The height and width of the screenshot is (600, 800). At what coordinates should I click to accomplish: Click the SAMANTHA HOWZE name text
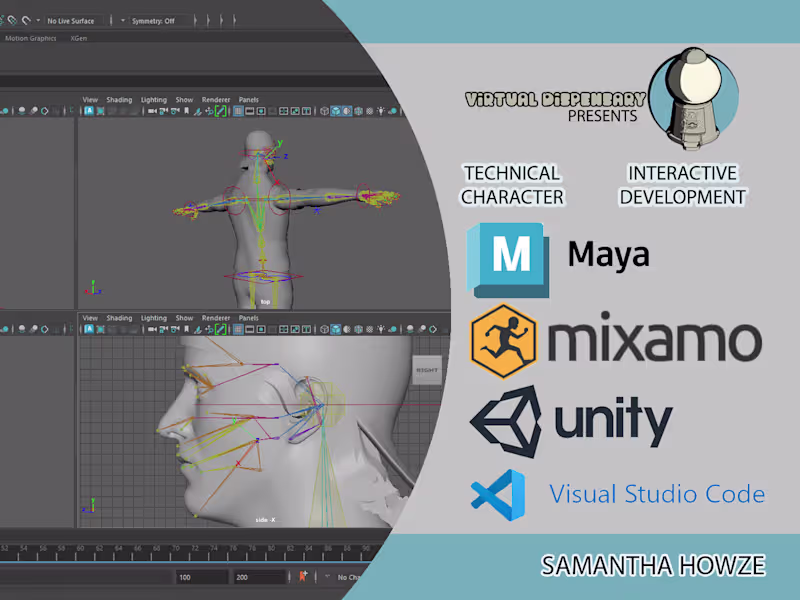[x=653, y=565]
